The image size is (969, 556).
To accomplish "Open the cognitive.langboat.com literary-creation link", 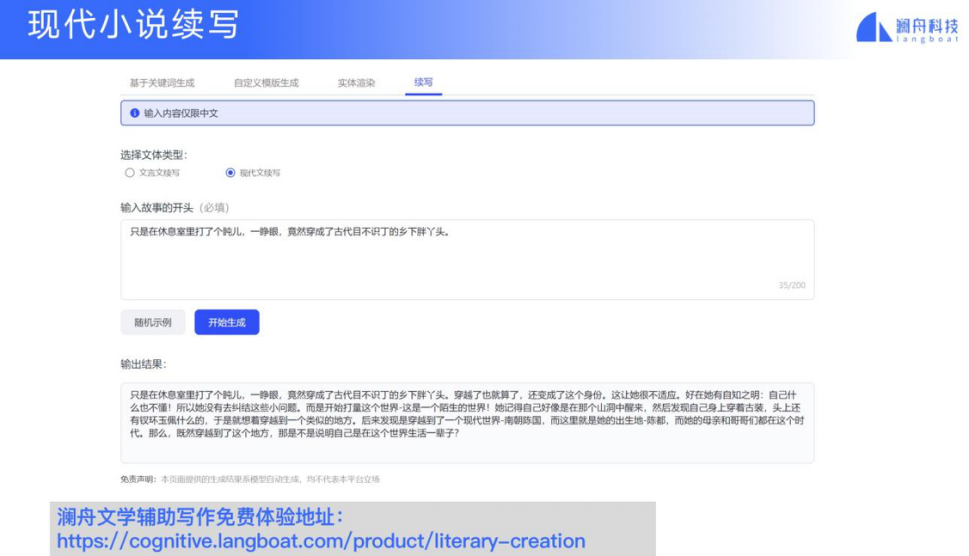I will [x=321, y=541].
